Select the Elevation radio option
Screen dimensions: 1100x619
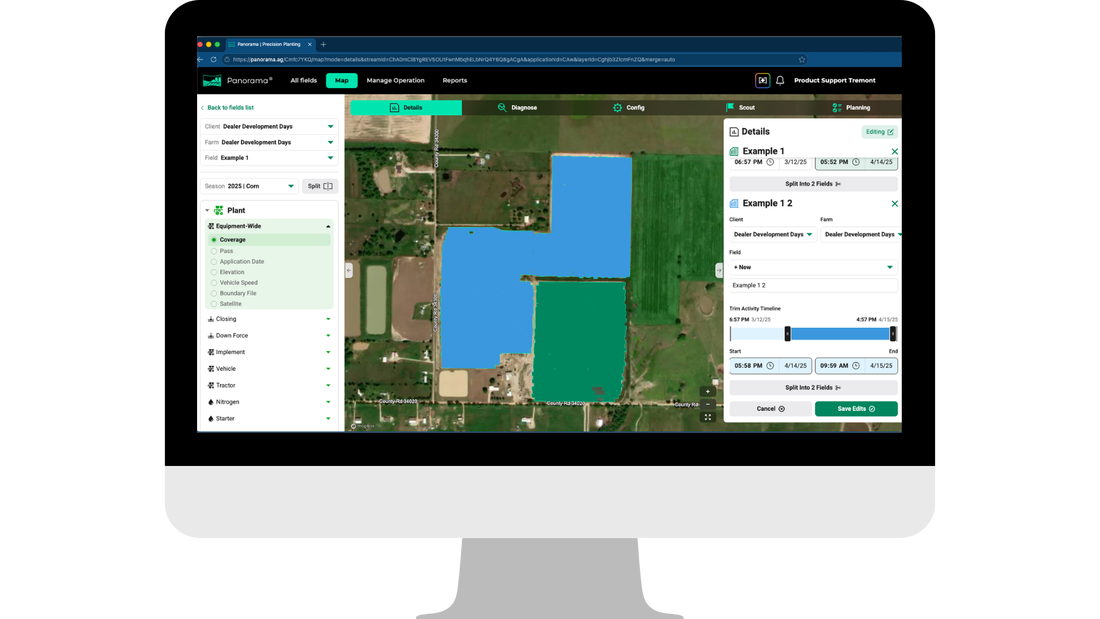[x=214, y=272]
